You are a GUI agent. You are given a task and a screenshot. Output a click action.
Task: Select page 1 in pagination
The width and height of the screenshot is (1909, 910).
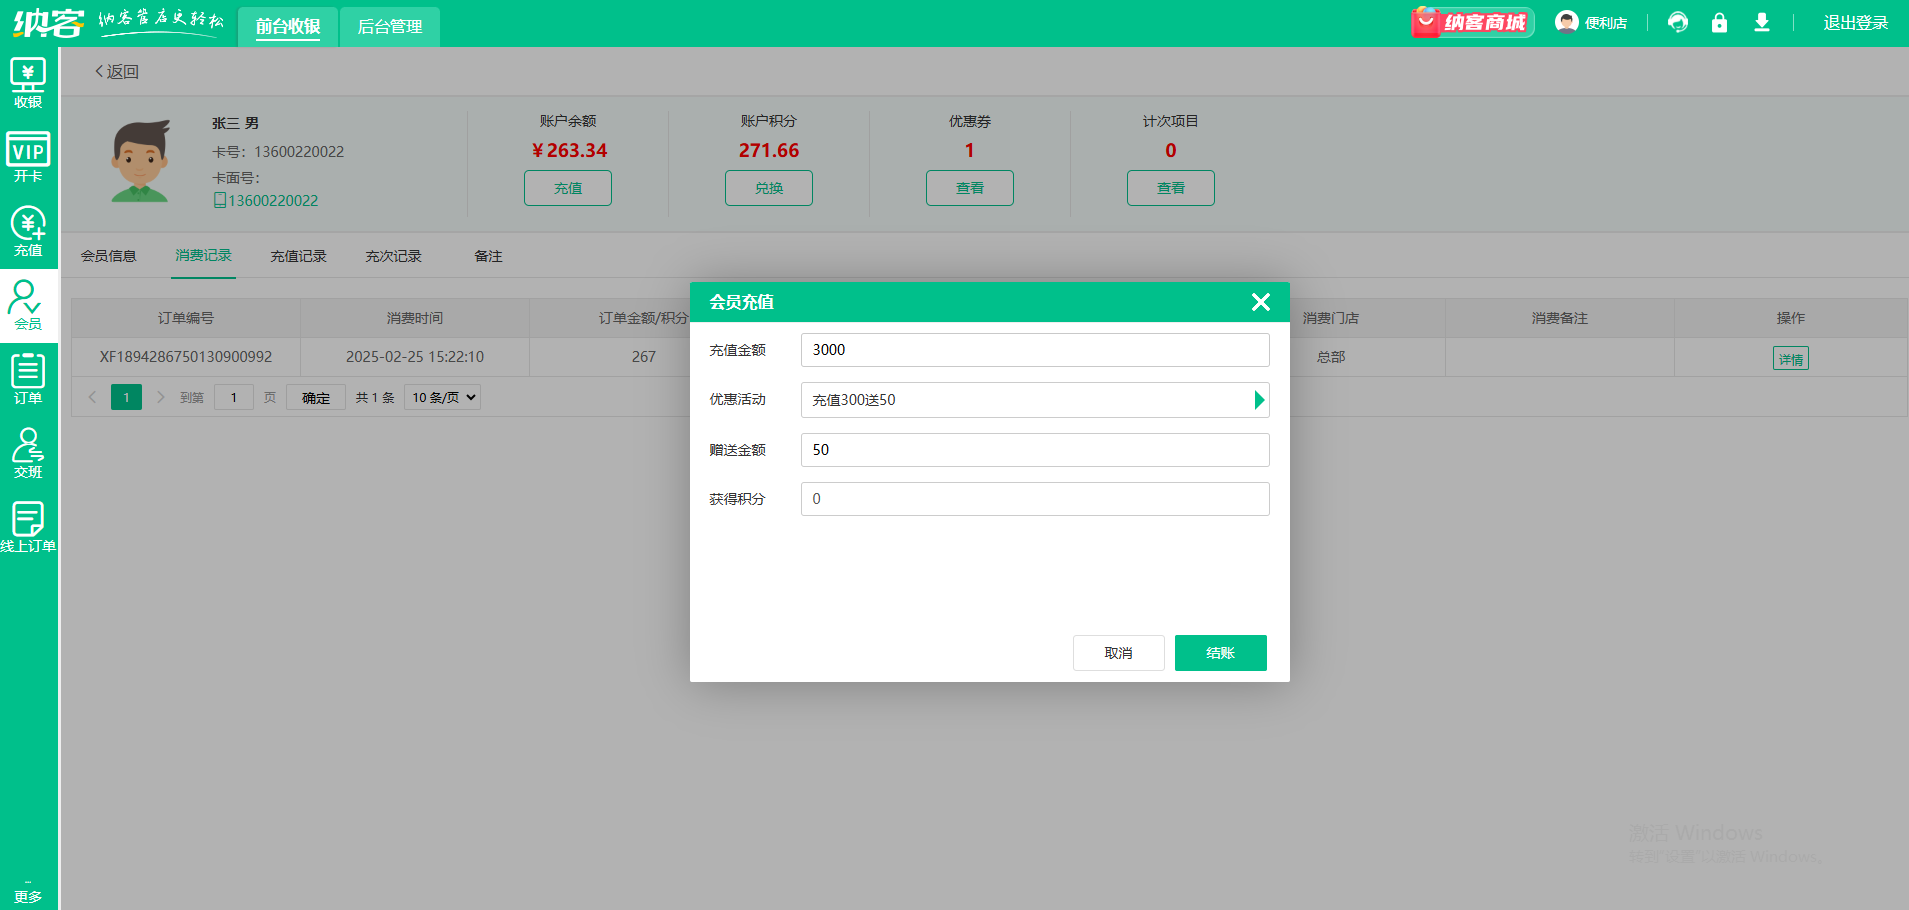click(126, 397)
